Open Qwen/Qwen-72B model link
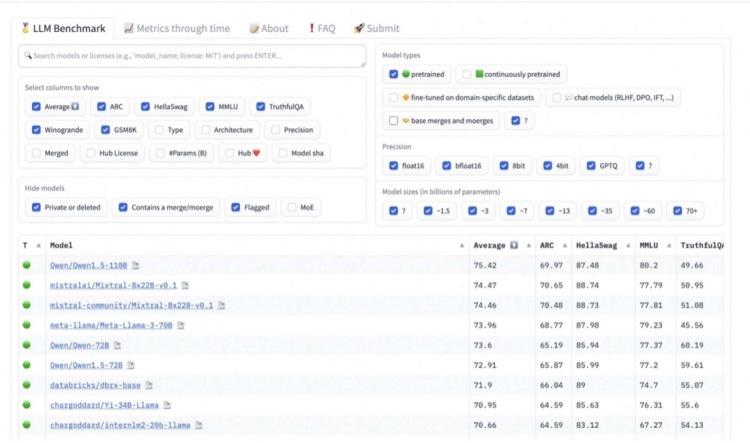 (x=79, y=345)
